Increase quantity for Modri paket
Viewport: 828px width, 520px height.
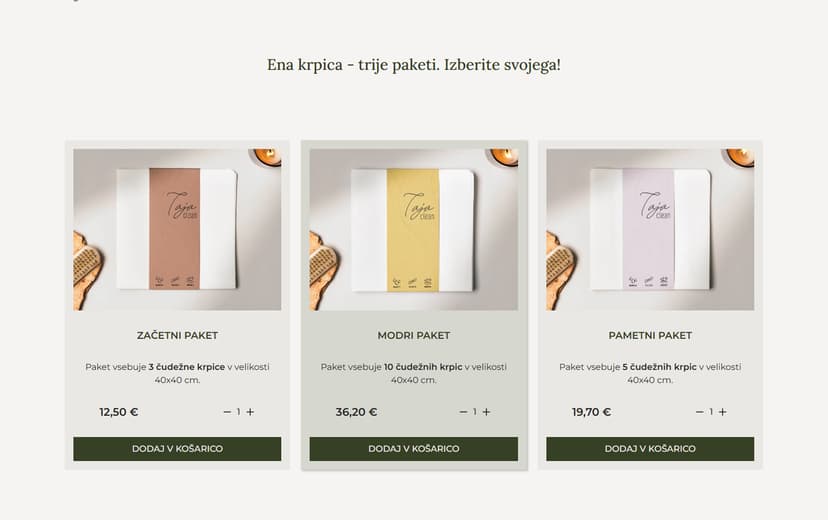486,412
